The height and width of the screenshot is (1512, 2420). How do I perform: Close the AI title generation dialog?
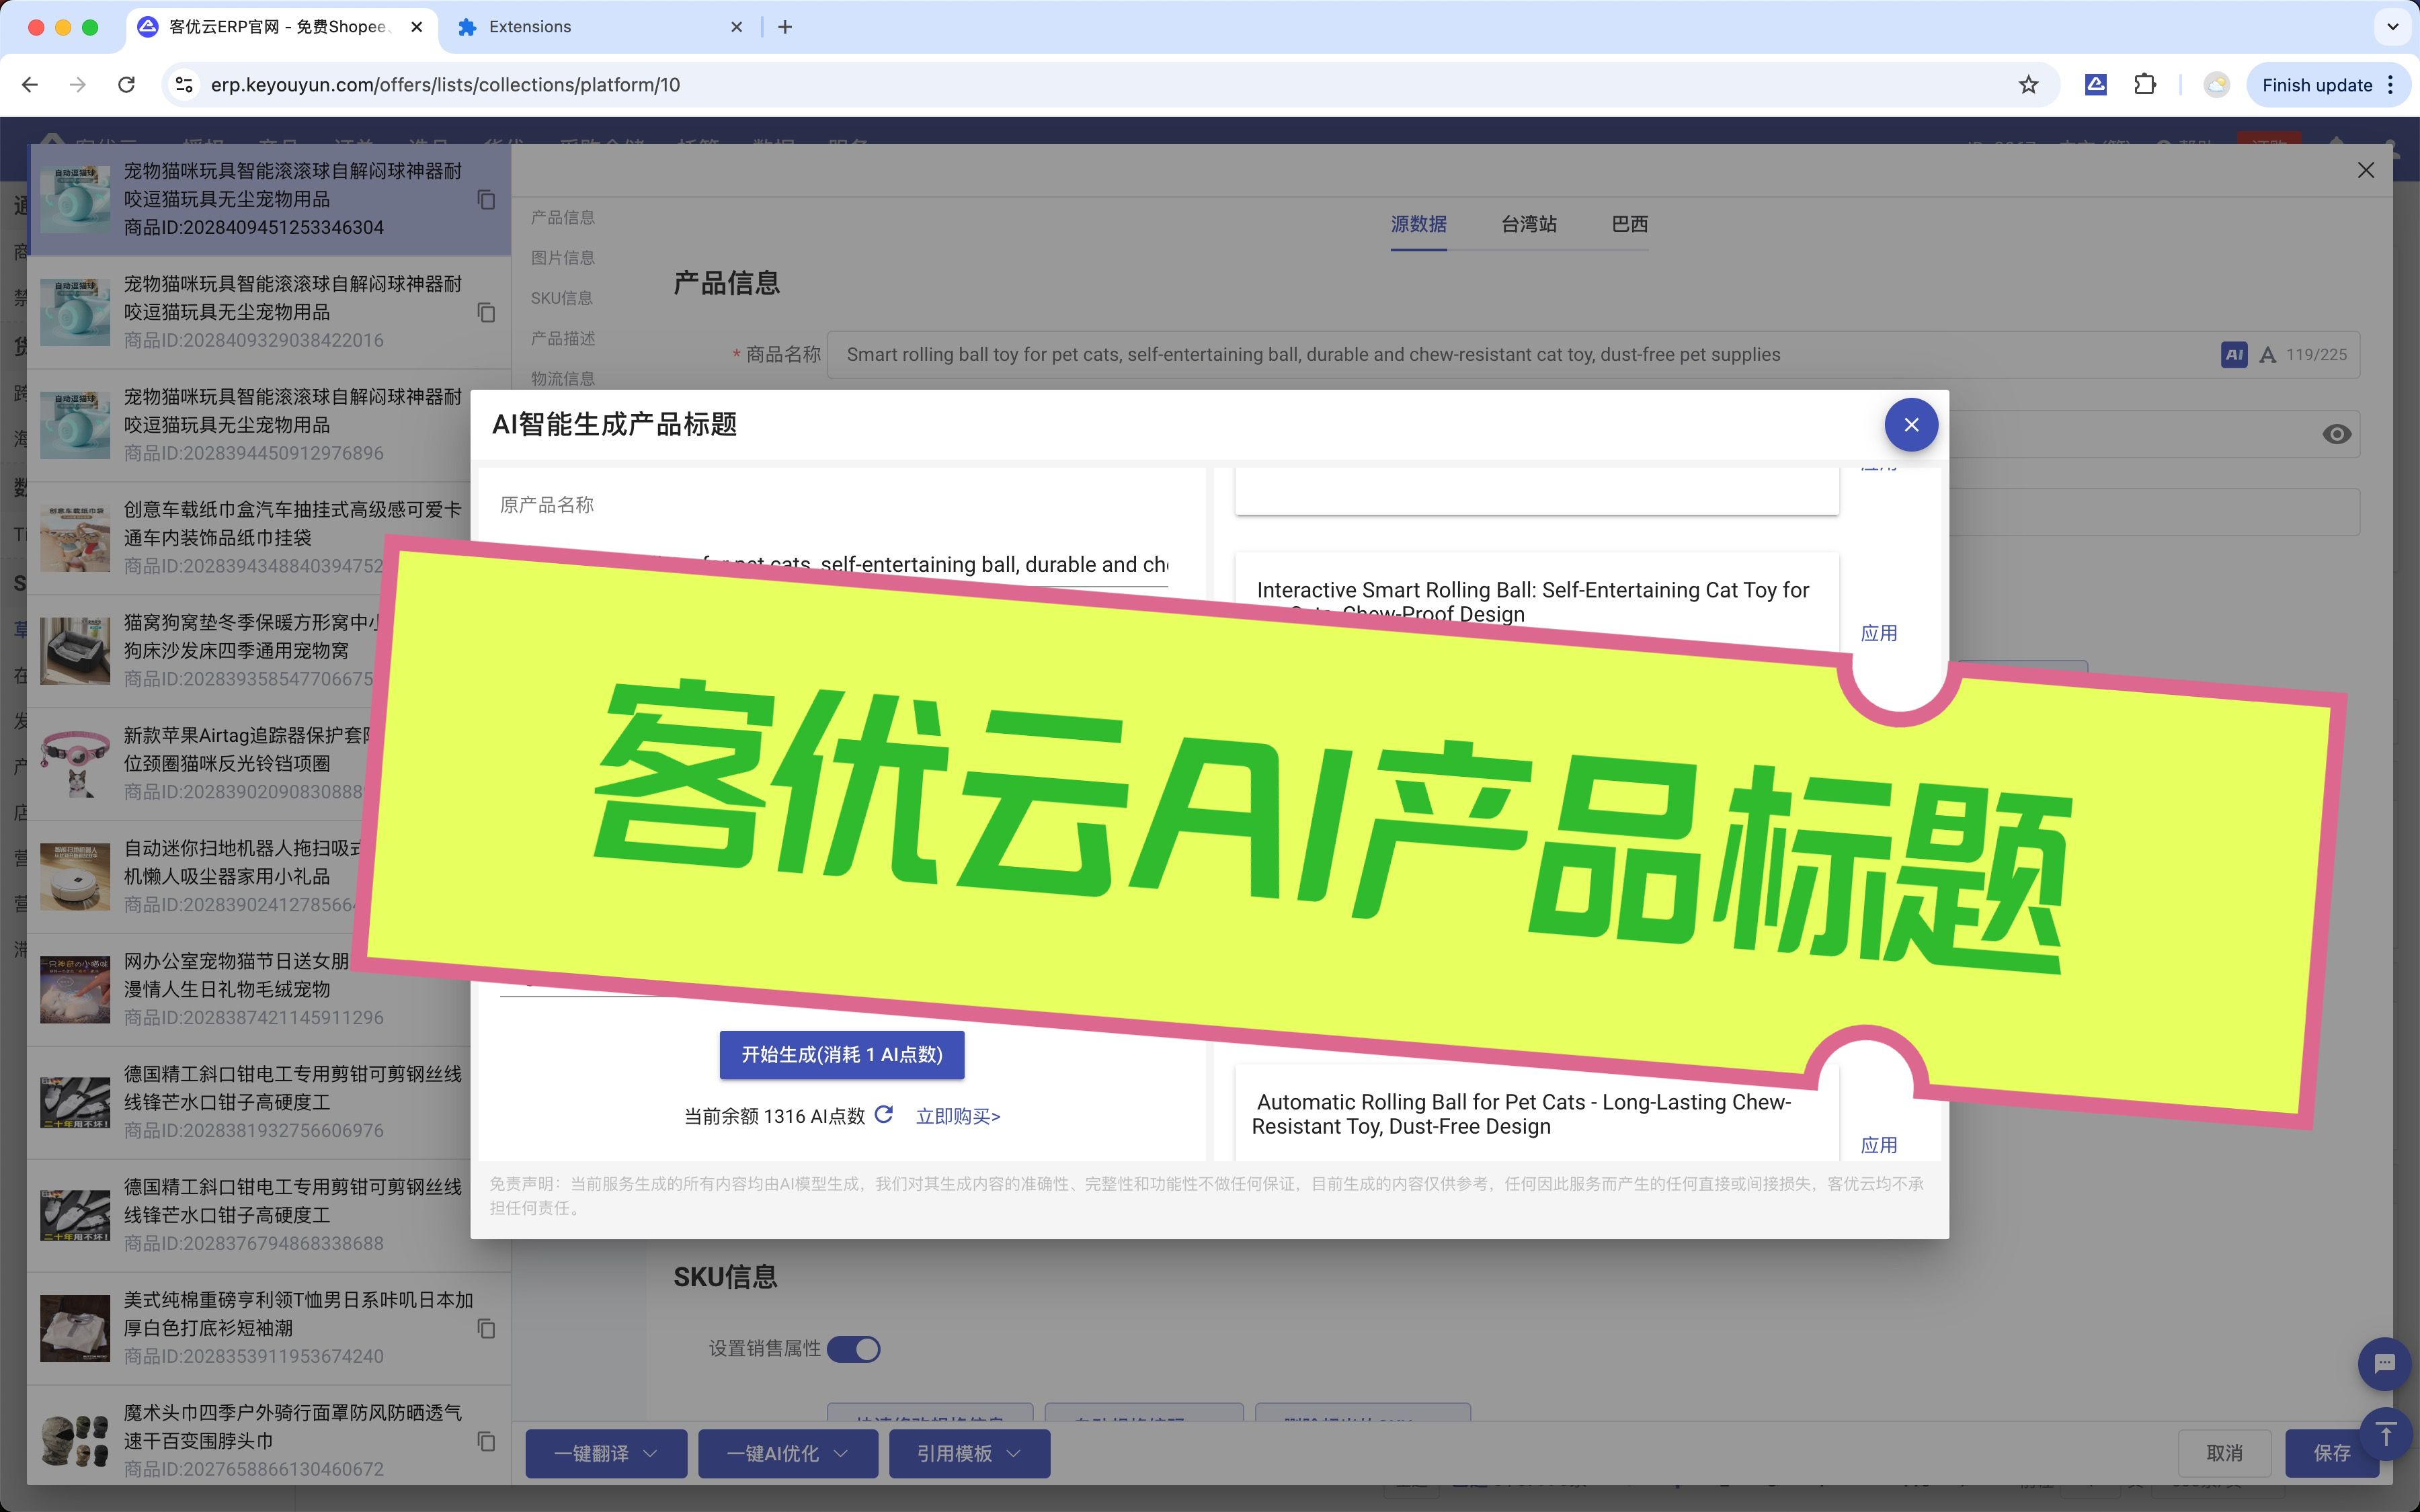[x=1911, y=425]
